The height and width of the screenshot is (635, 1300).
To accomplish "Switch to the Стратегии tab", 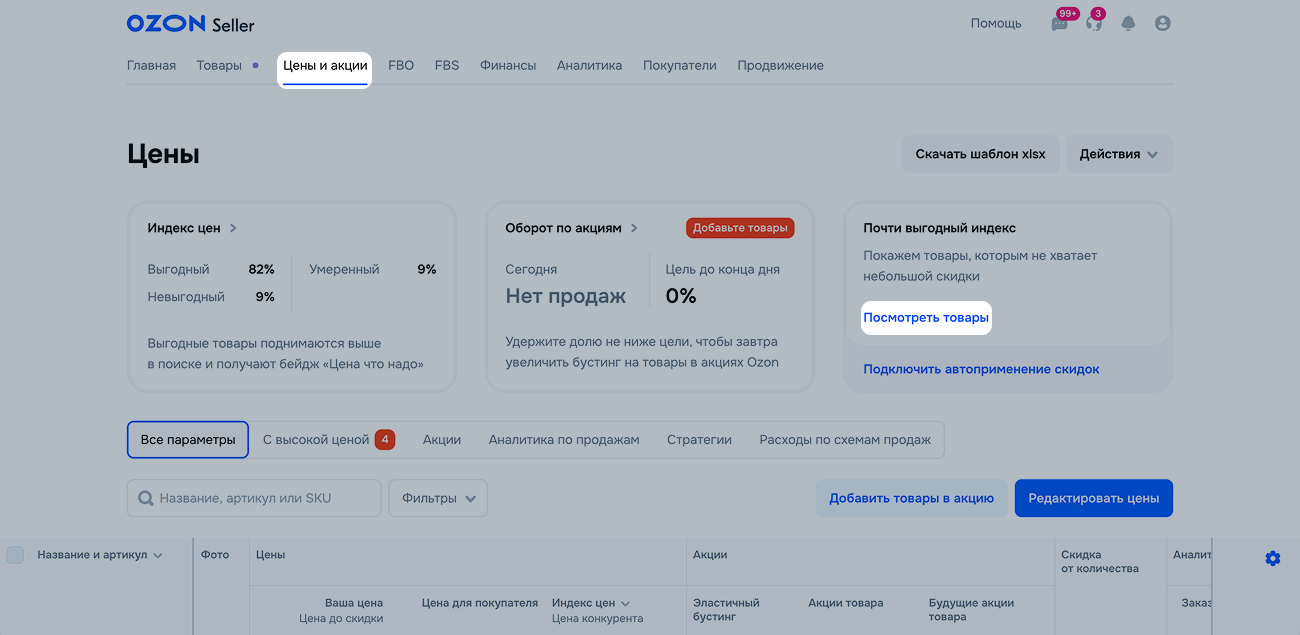I will click(x=699, y=440).
